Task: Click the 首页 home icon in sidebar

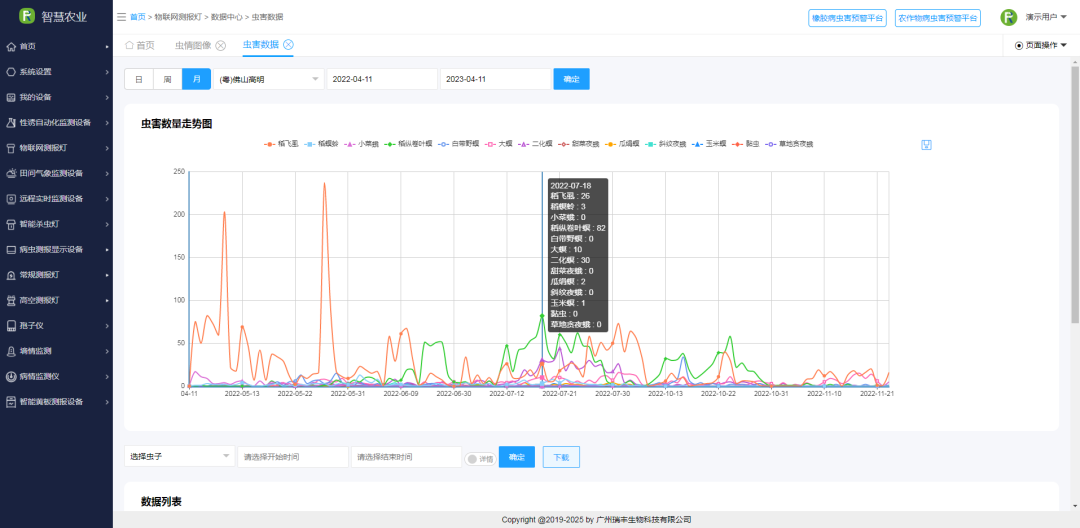Action: [x=11, y=46]
